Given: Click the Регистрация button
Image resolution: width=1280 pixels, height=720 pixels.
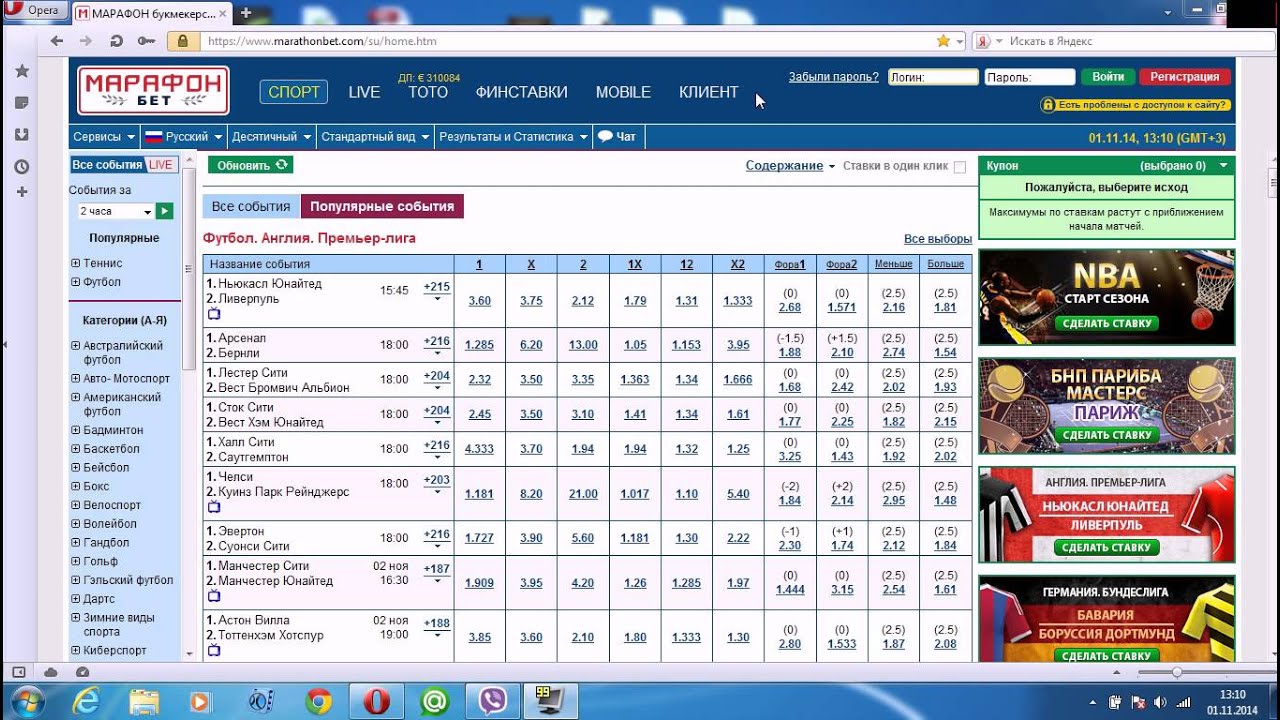Looking at the screenshot, I should 1185,77.
